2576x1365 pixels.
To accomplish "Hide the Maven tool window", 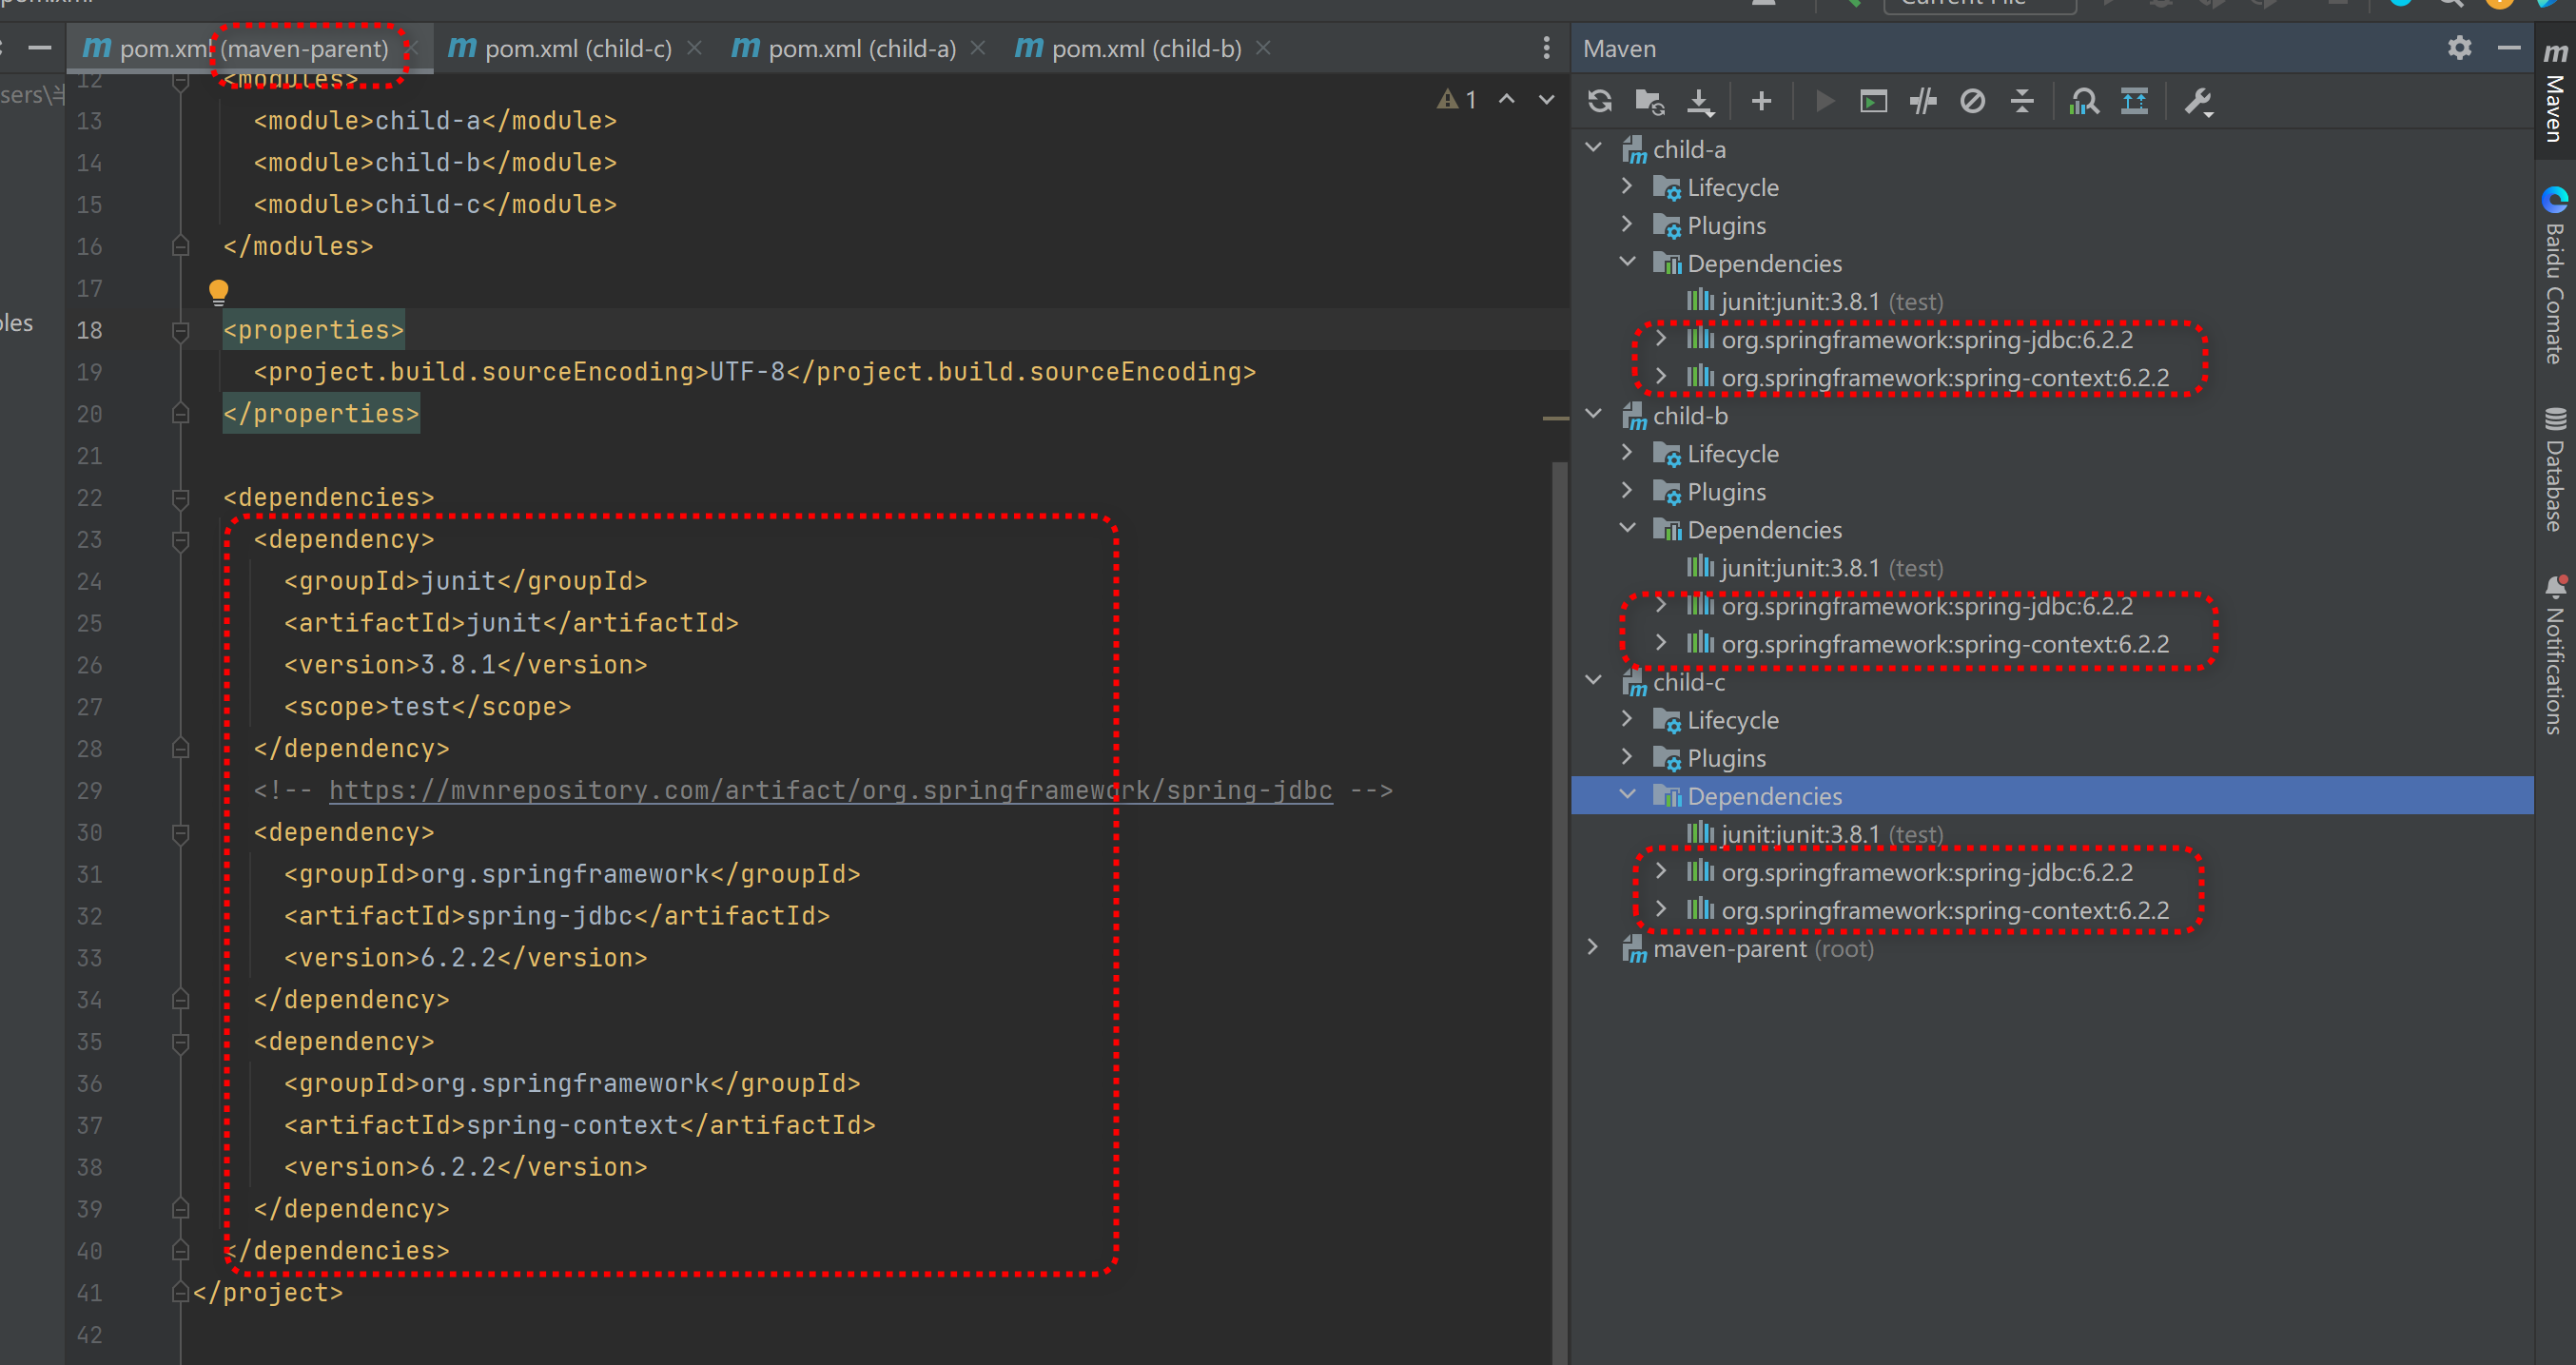I will coord(2509,48).
